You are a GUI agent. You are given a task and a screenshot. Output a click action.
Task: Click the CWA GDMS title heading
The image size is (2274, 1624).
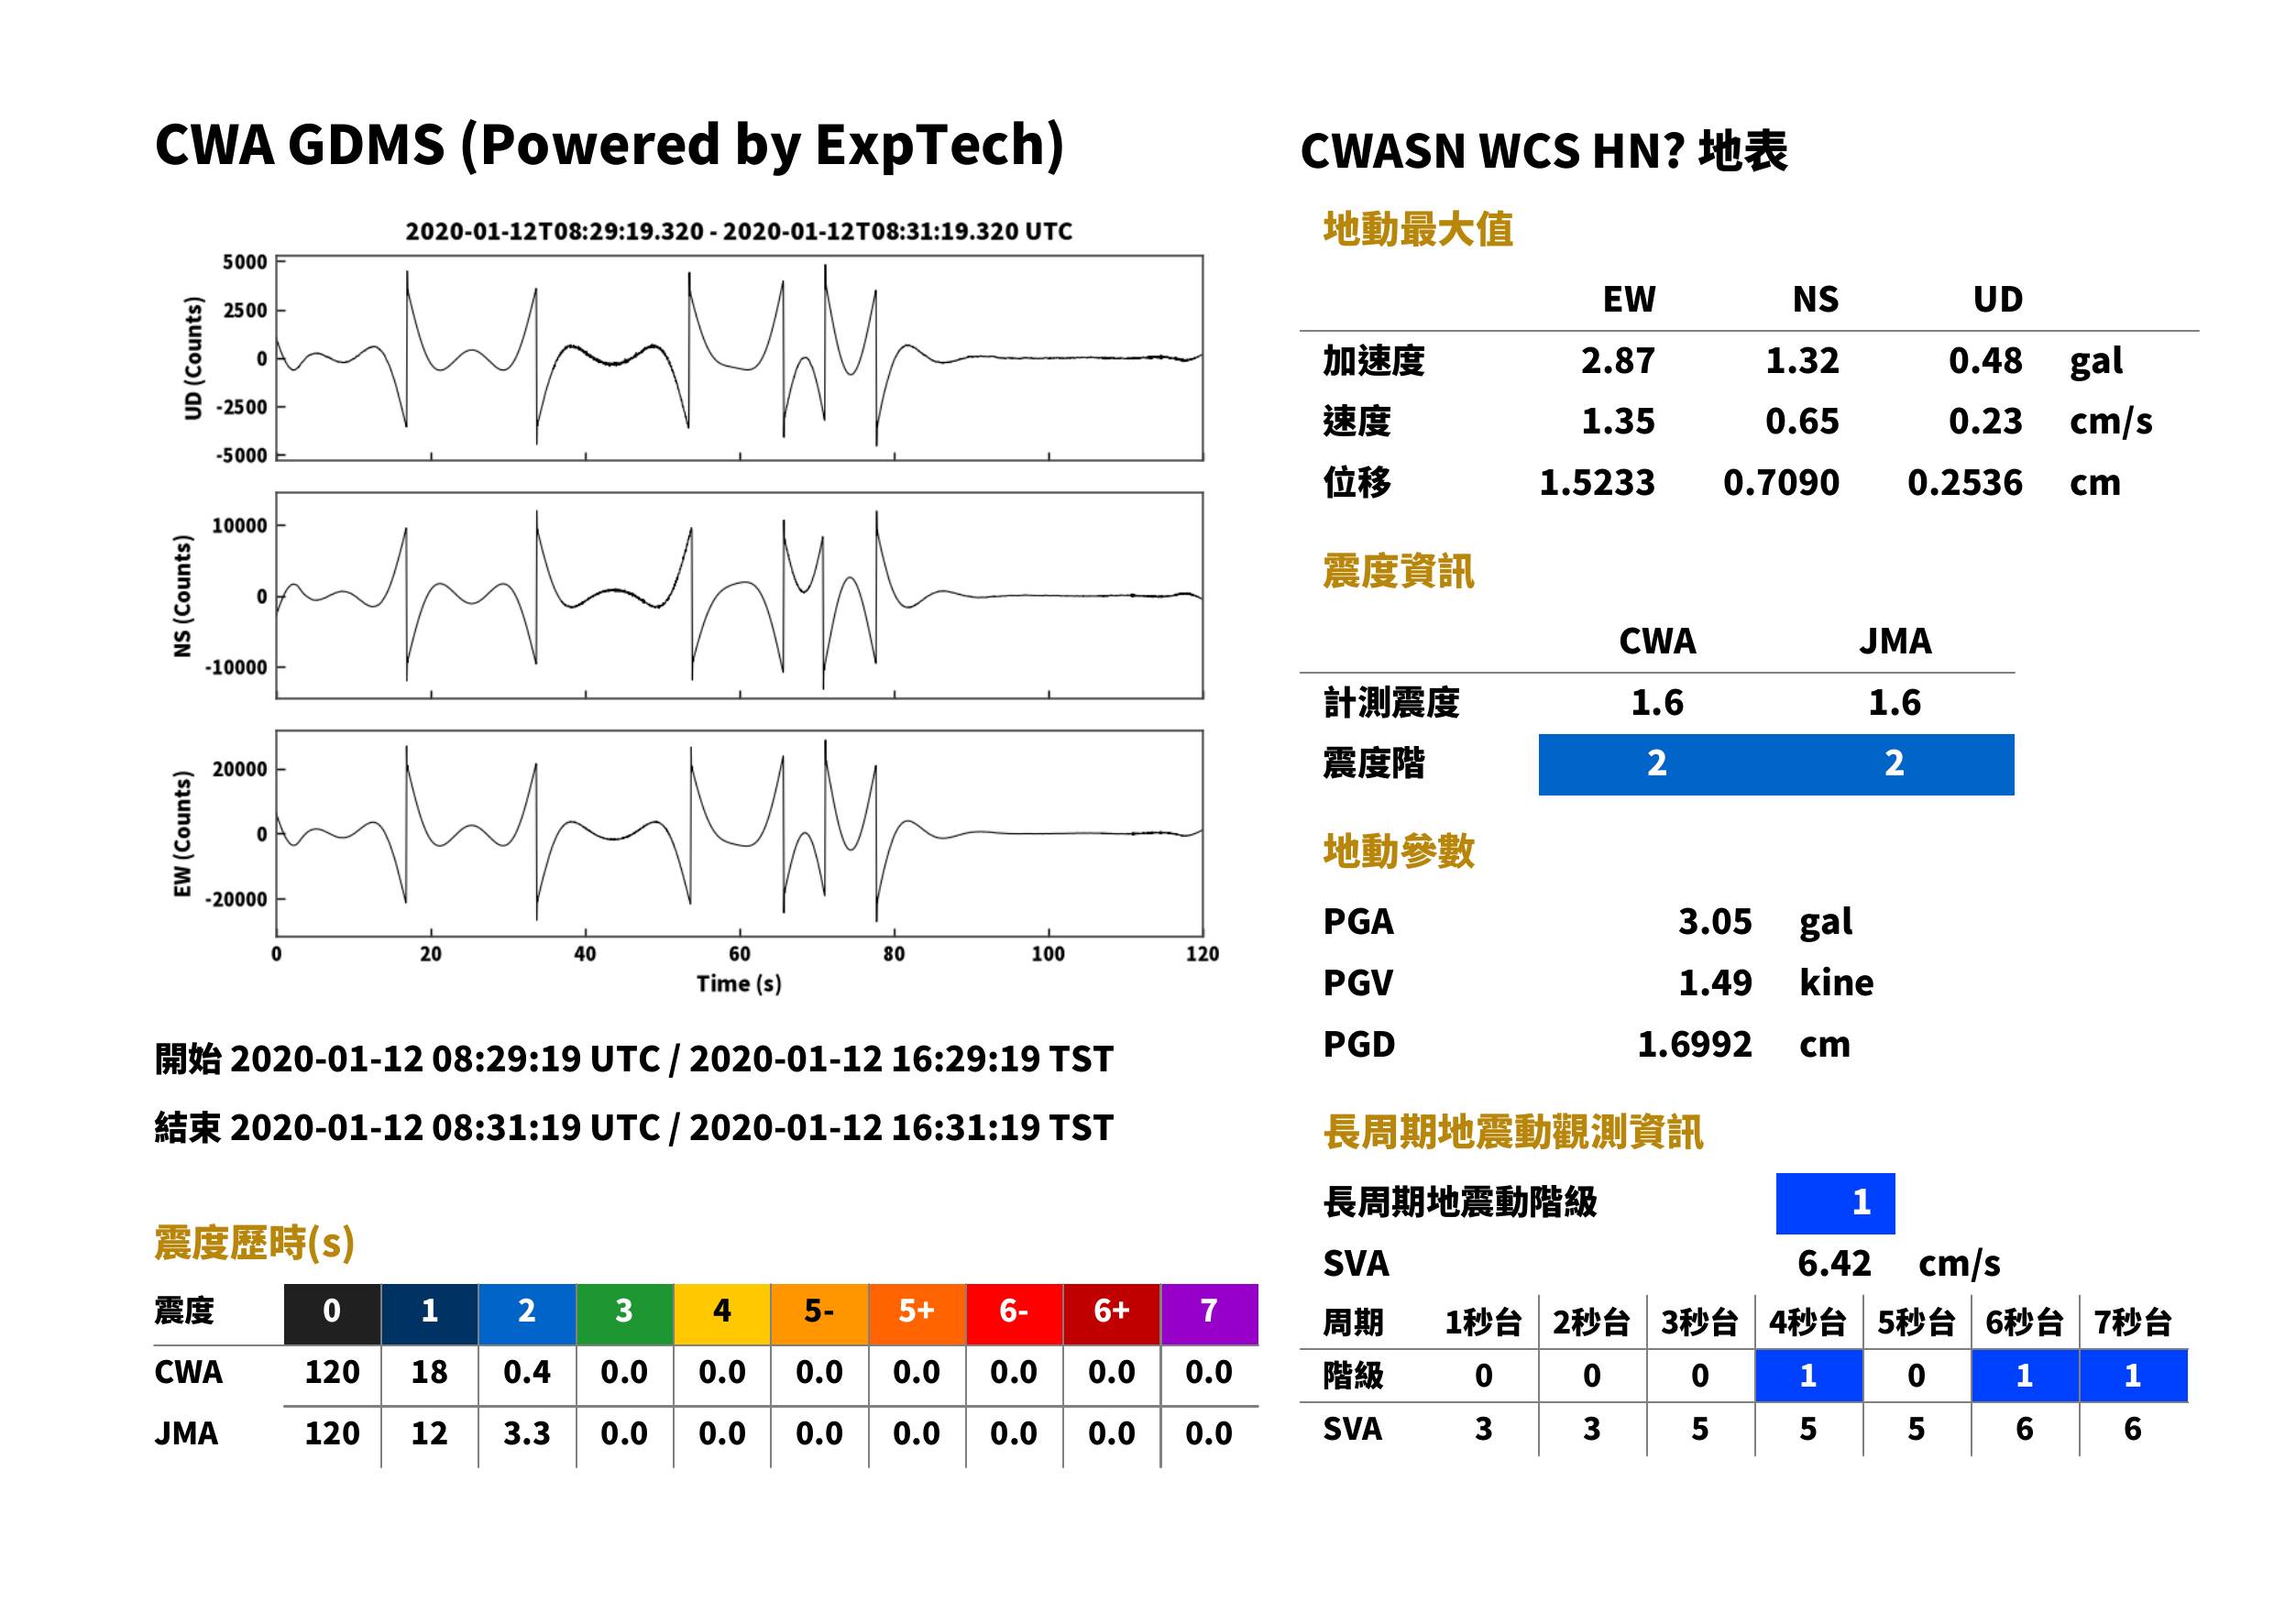click(609, 145)
